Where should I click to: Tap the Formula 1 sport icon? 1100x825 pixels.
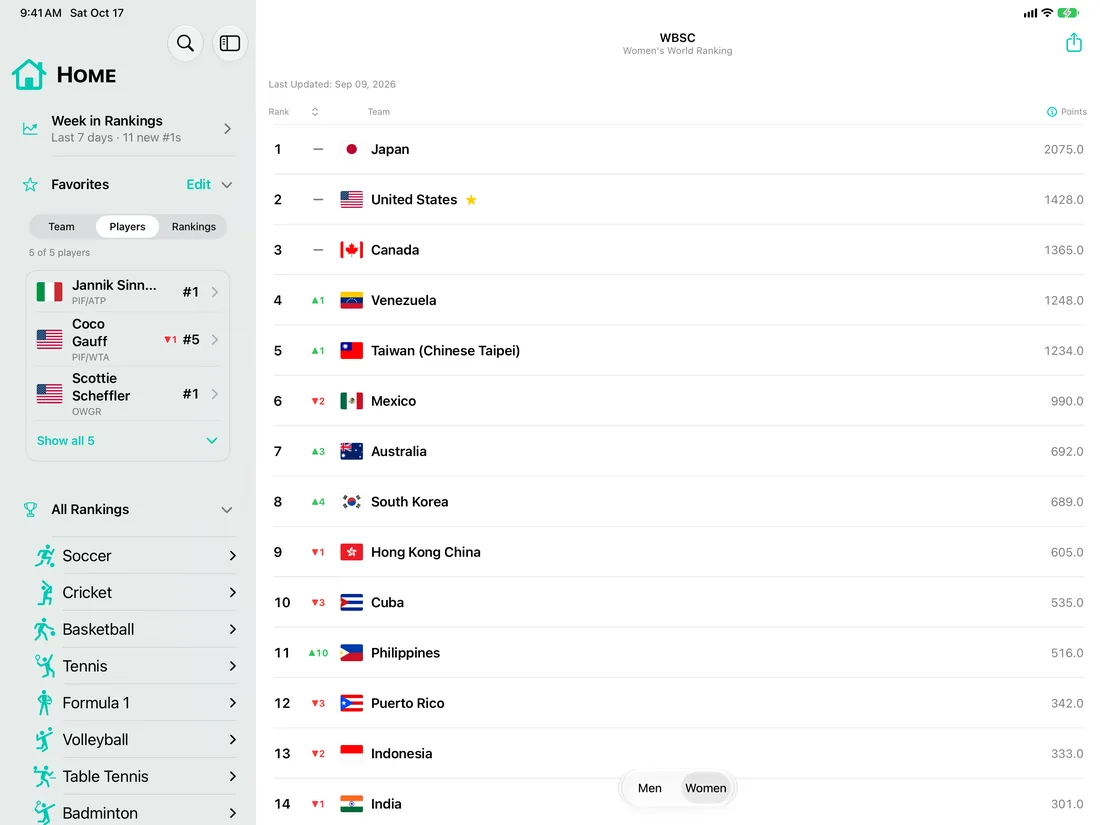point(44,703)
